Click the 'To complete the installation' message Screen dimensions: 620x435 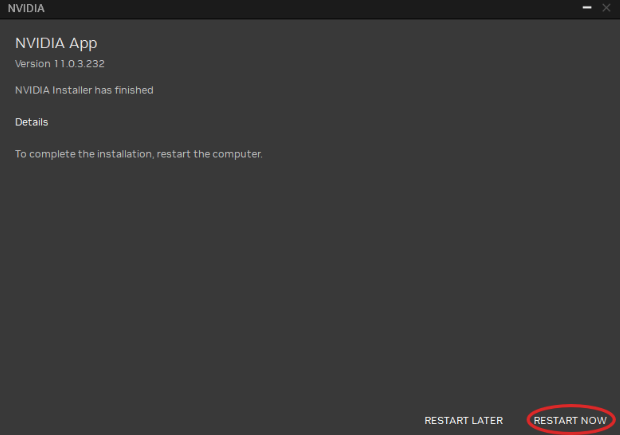(x=138, y=154)
